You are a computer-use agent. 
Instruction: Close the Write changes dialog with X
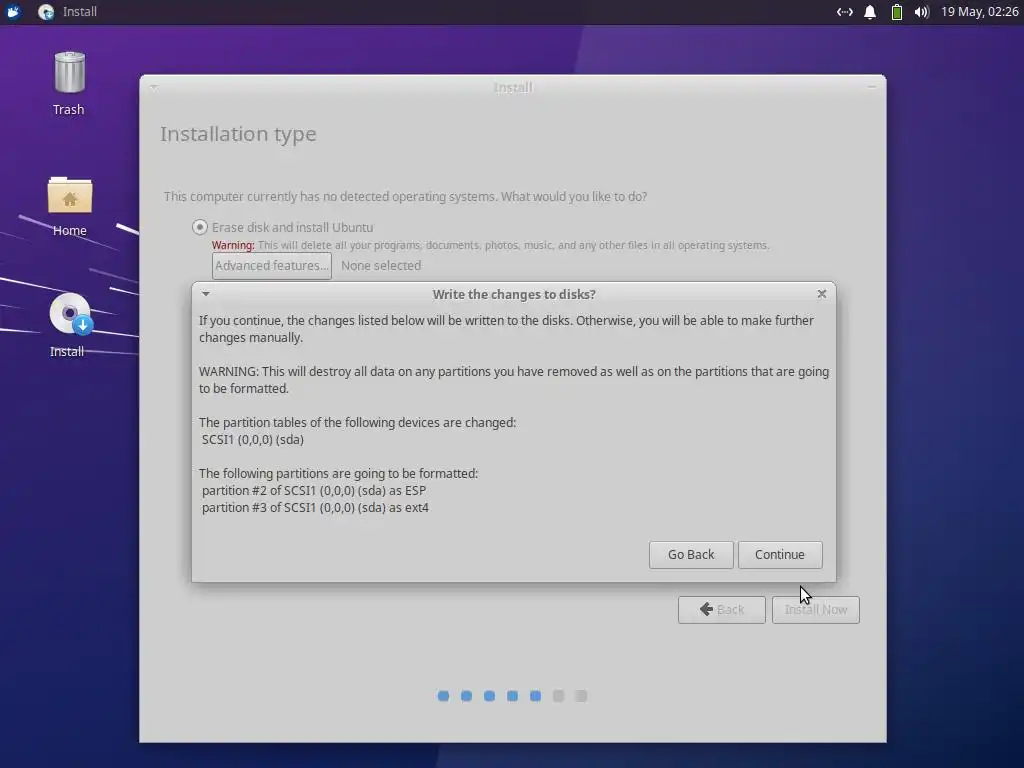822,294
